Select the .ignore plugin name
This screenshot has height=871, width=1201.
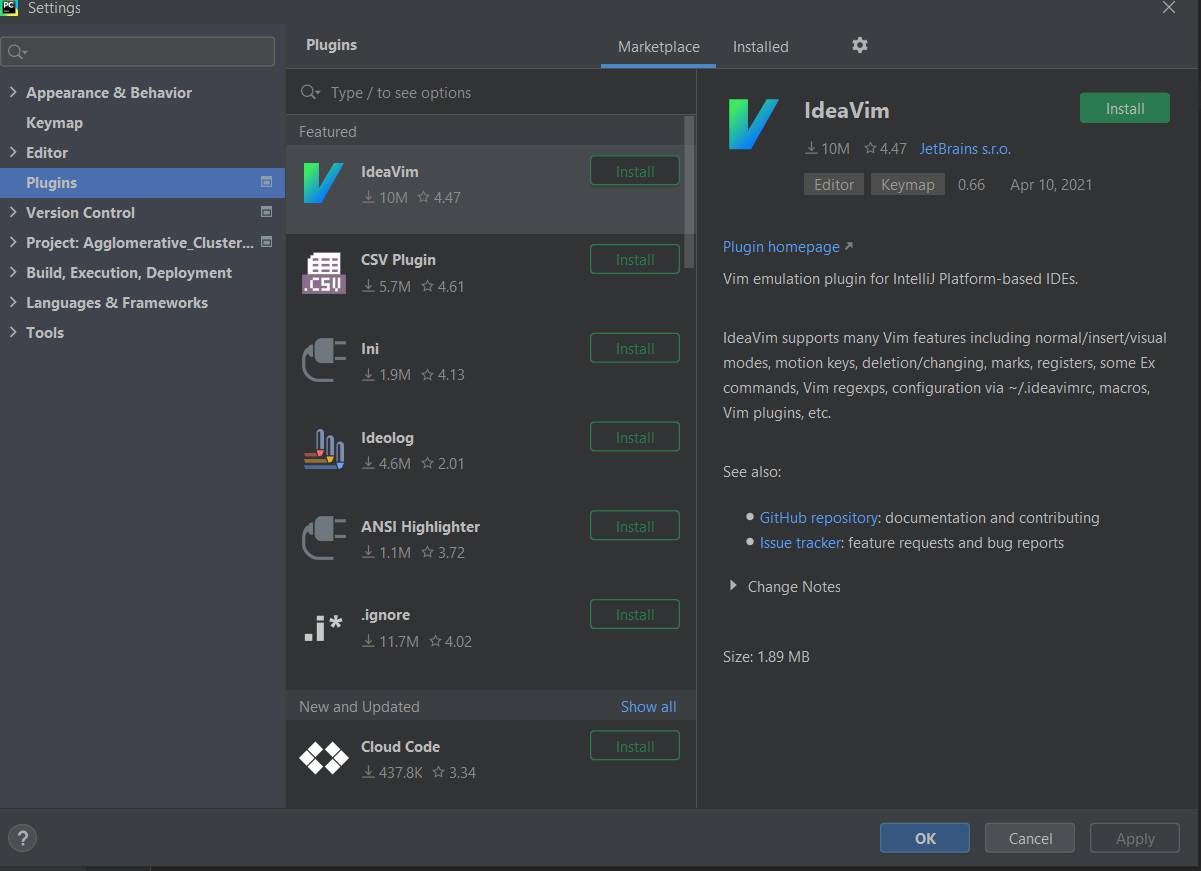pyautogui.click(x=385, y=614)
